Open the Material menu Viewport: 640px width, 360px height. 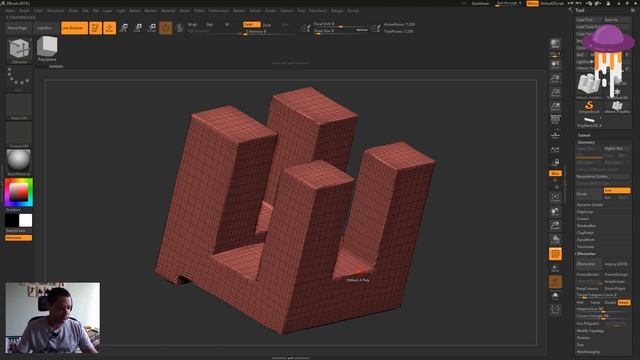(168, 11)
